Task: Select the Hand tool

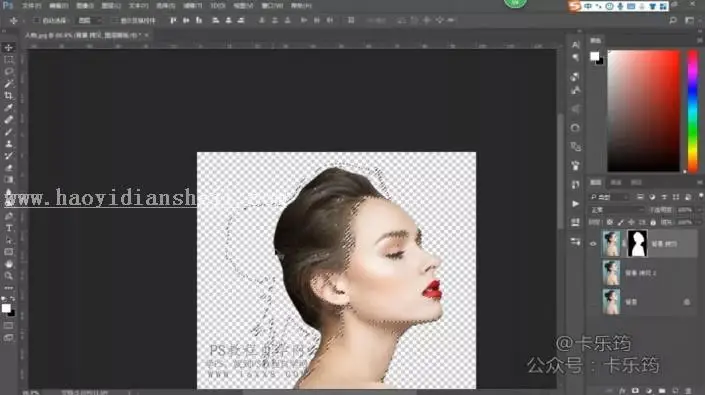Action: tap(9, 264)
